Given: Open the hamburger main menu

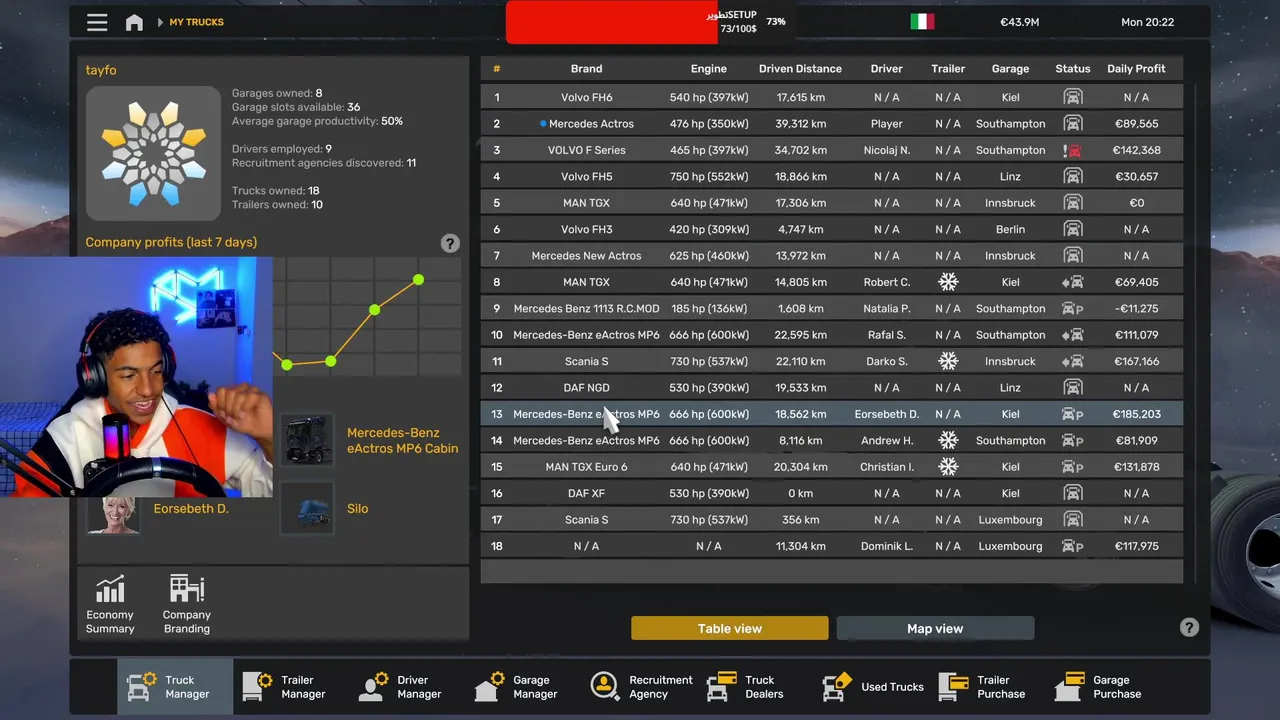Looking at the screenshot, I should pos(97,22).
